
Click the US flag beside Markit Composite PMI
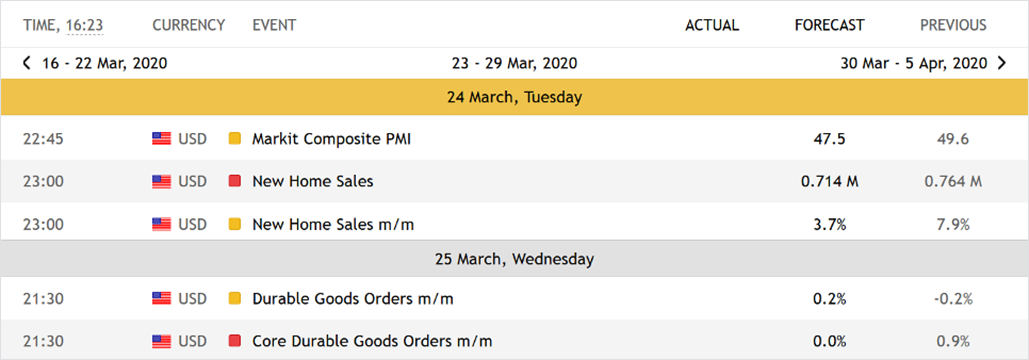tap(161, 139)
